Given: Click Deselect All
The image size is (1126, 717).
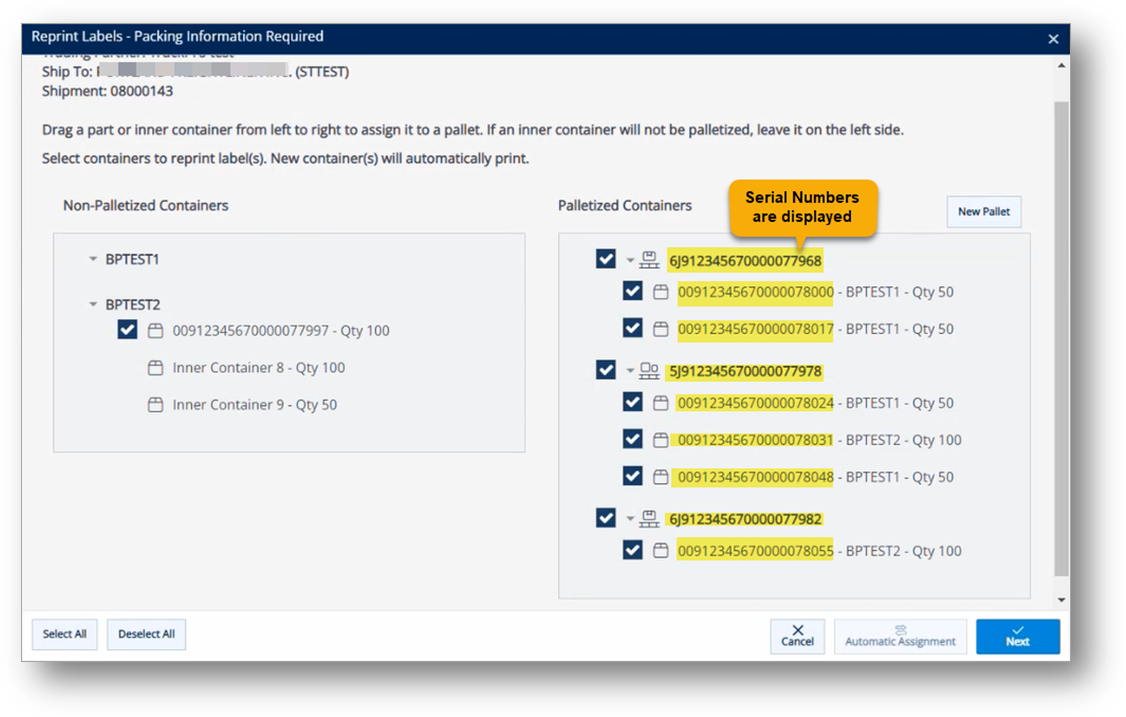Looking at the screenshot, I should (x=146, y=634).
